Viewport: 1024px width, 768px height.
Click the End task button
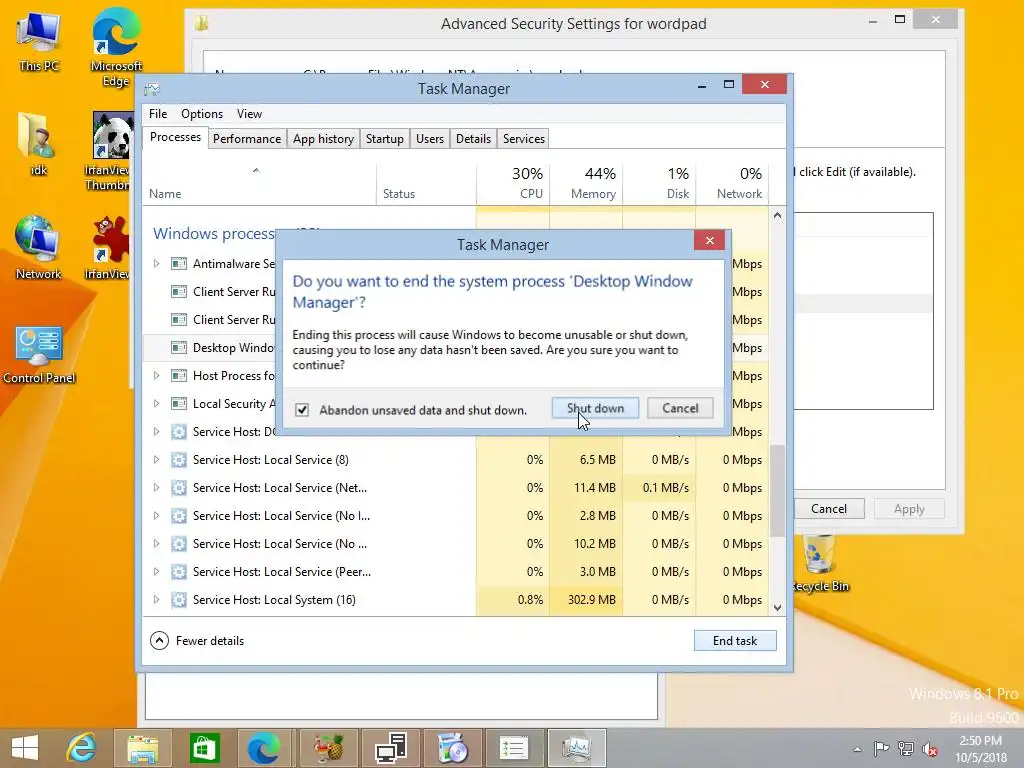point(735,641)
